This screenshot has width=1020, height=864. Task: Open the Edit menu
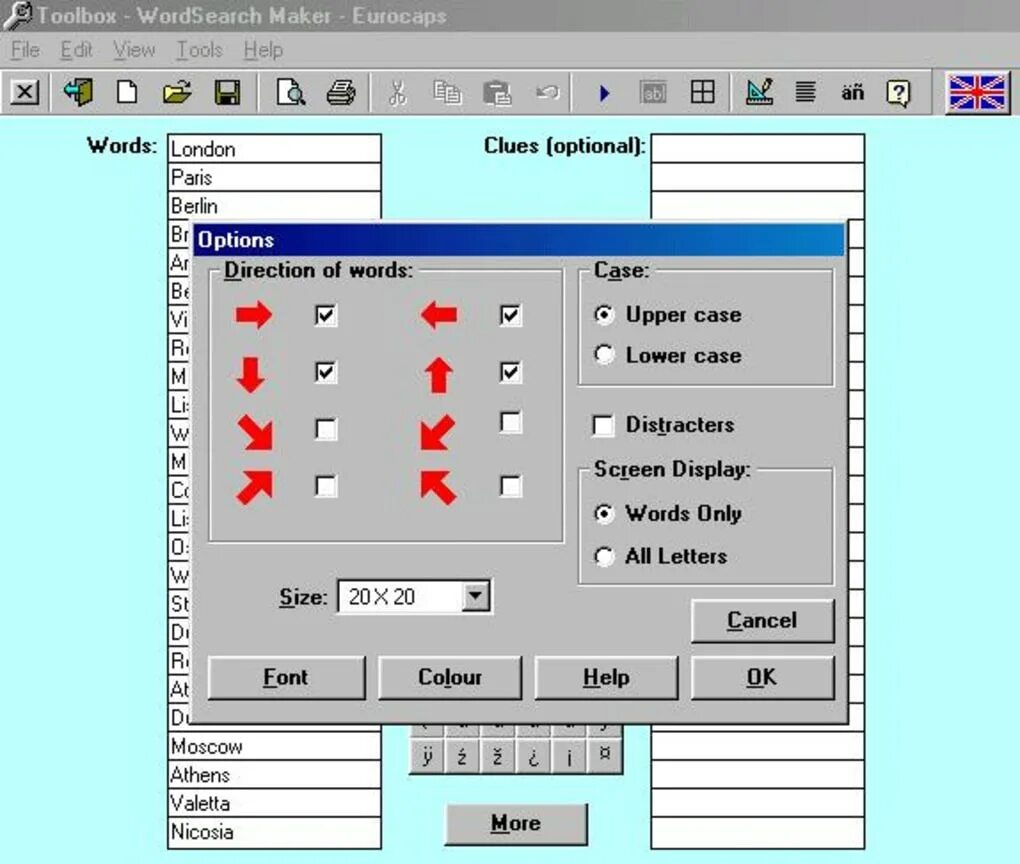point(76,50)
